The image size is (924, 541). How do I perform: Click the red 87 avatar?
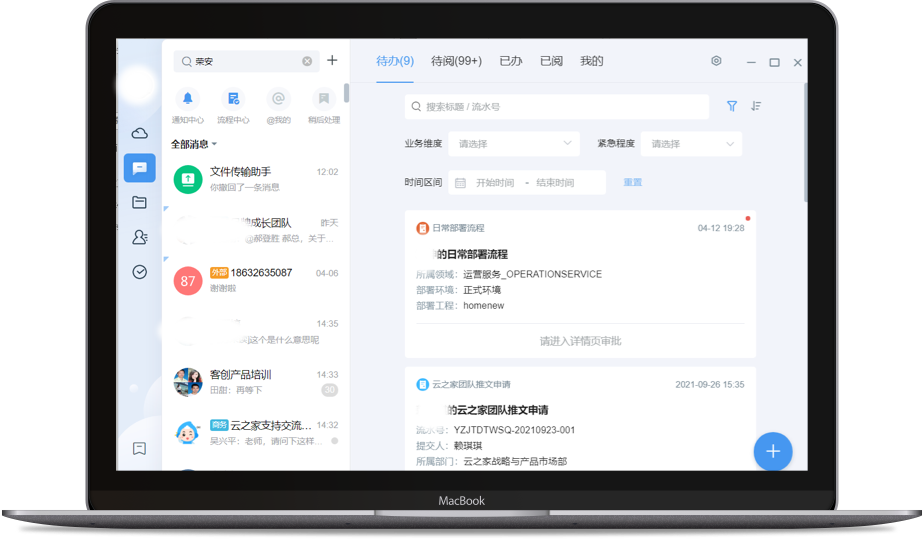pyautogui.click(x=187, y=281)
